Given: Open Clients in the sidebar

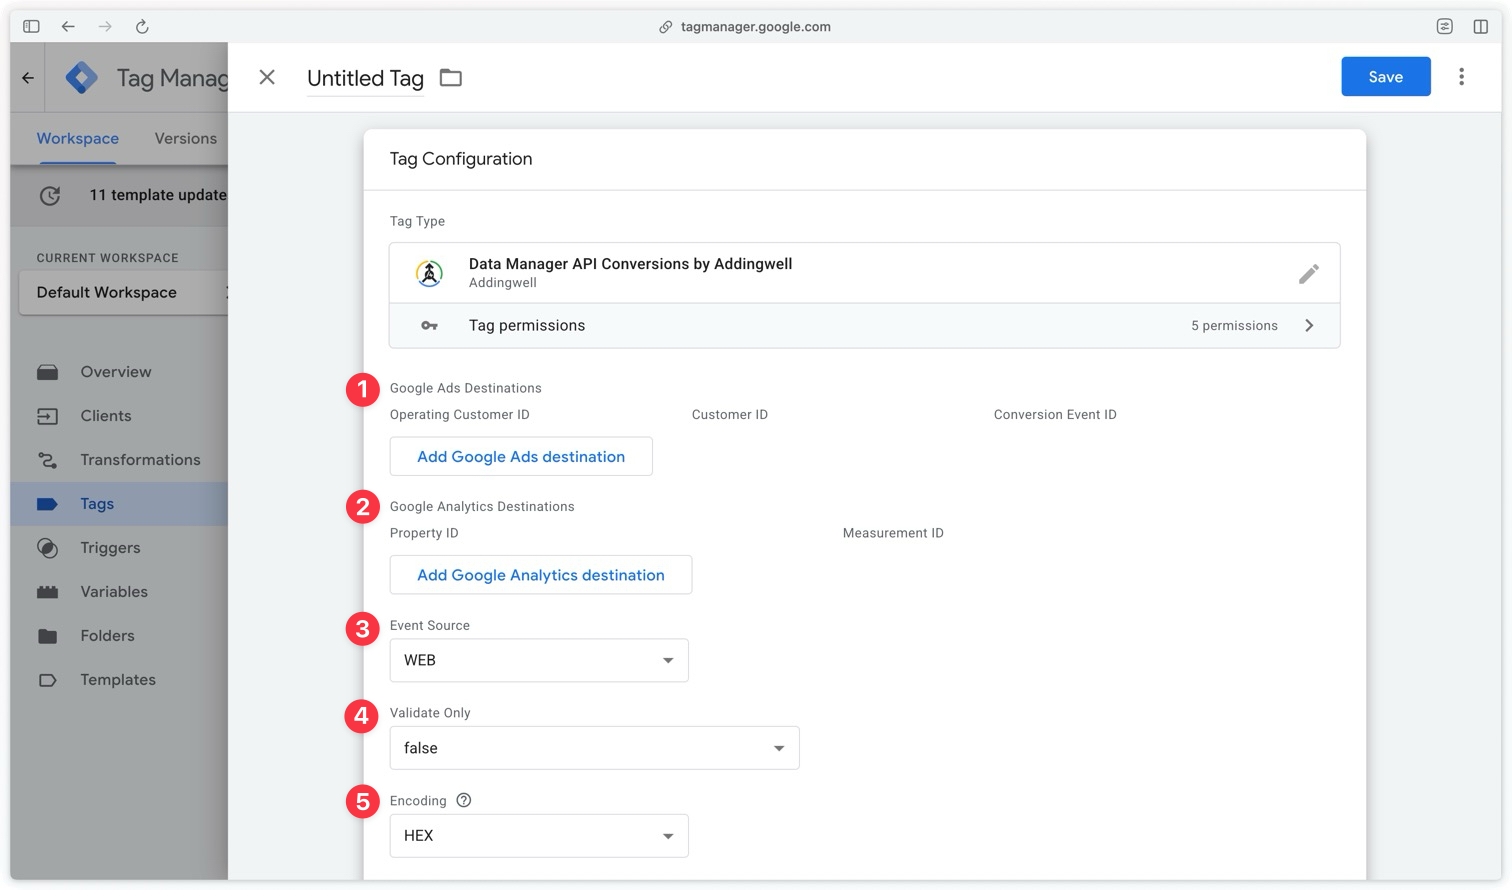Looking at the screenshot, I should [x=106, y=416].
